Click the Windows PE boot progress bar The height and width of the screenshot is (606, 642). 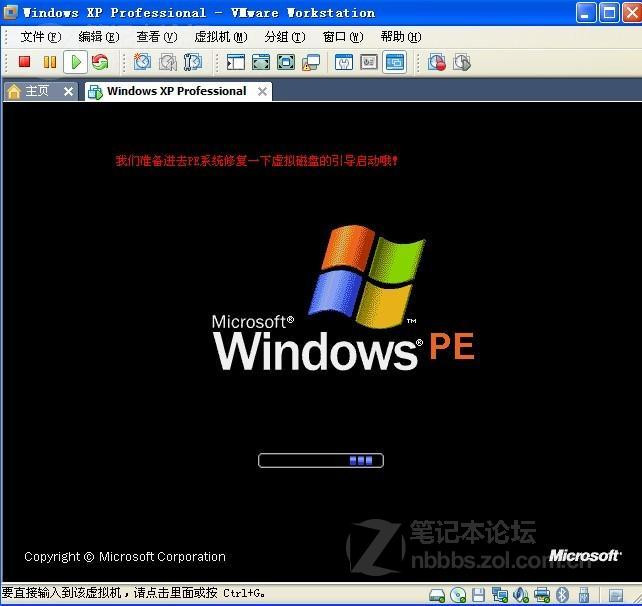(320, 460)
